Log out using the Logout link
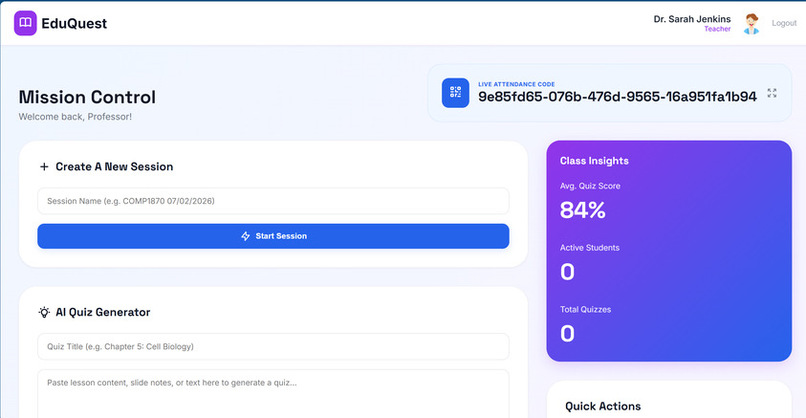 (784, 23)
